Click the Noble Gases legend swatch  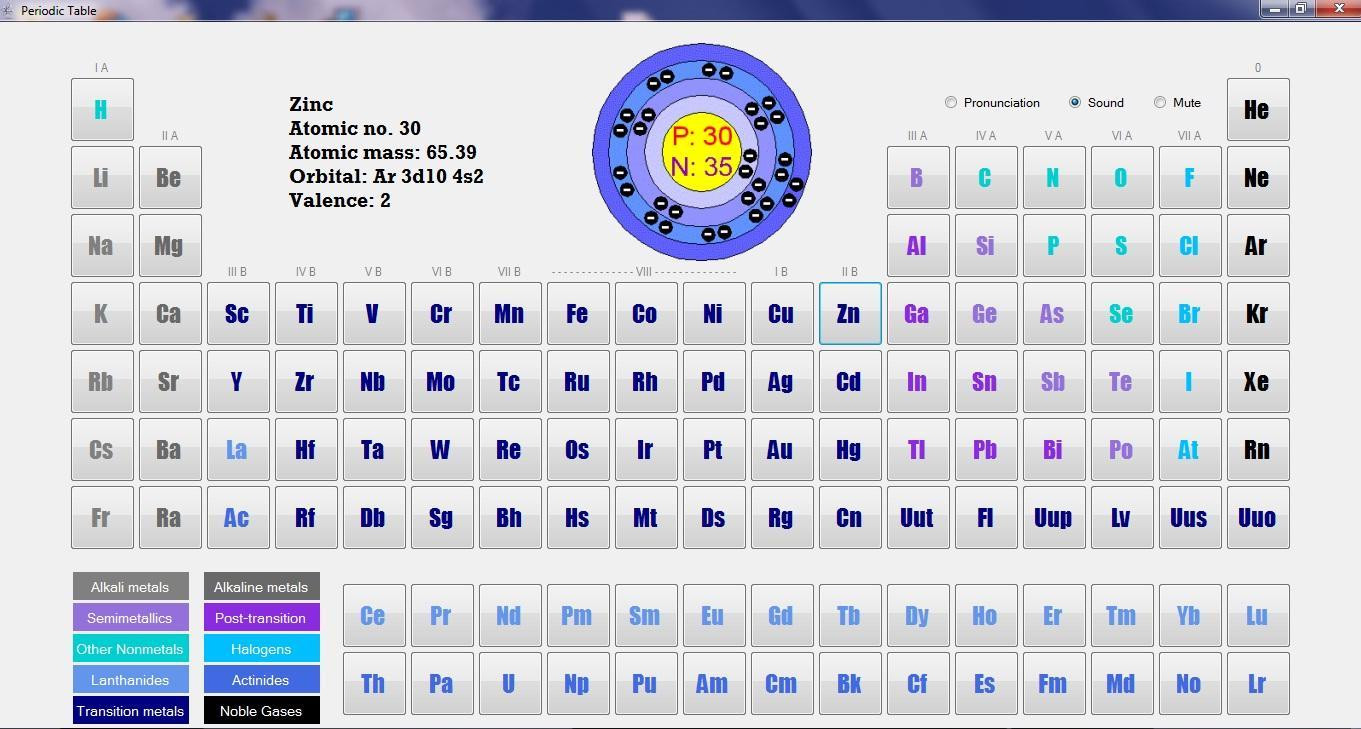tap(261, 711)
